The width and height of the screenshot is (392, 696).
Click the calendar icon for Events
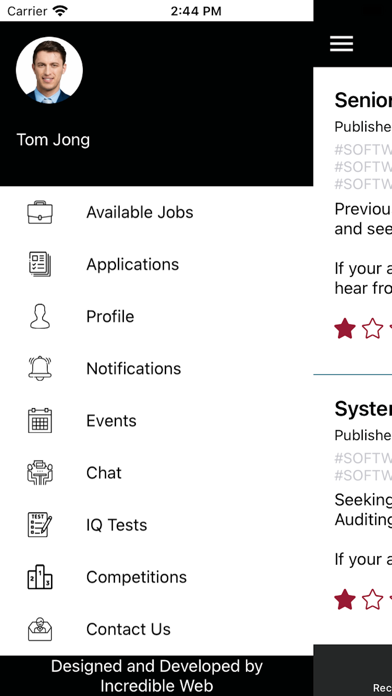pyautogui.click(x=40, y=420)
